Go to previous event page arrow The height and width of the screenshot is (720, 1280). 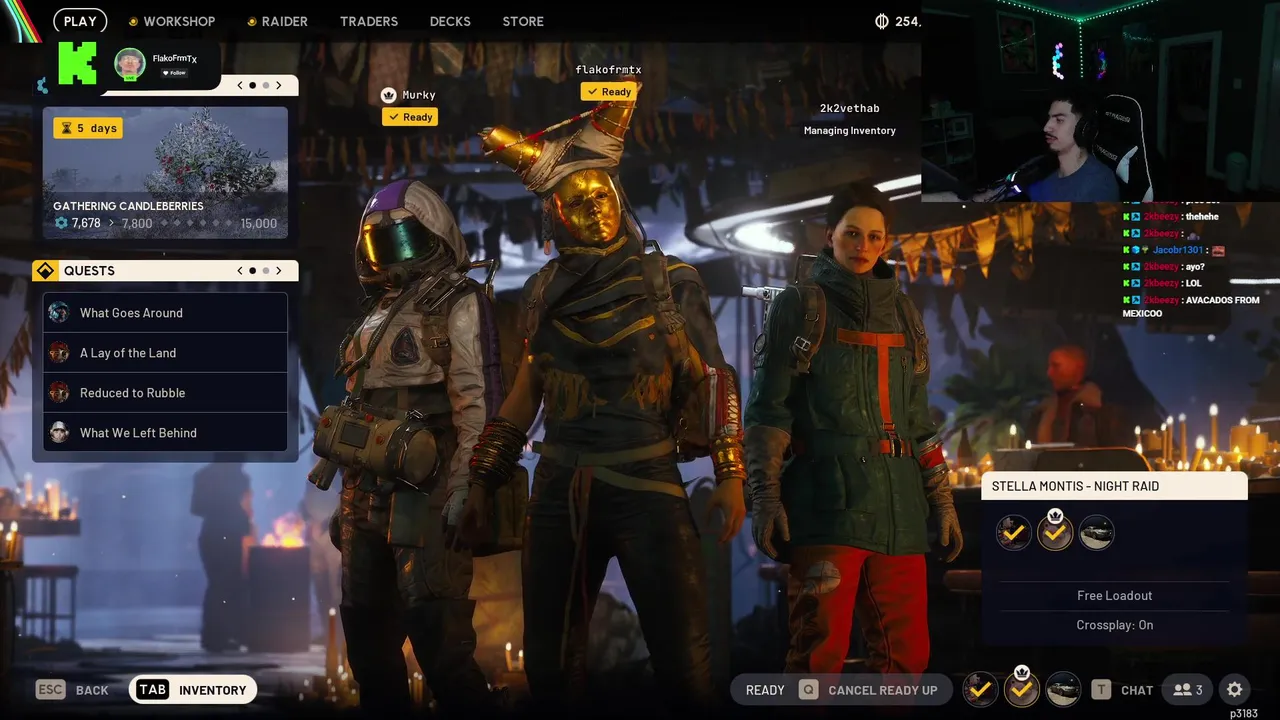[x=240, y=85]
